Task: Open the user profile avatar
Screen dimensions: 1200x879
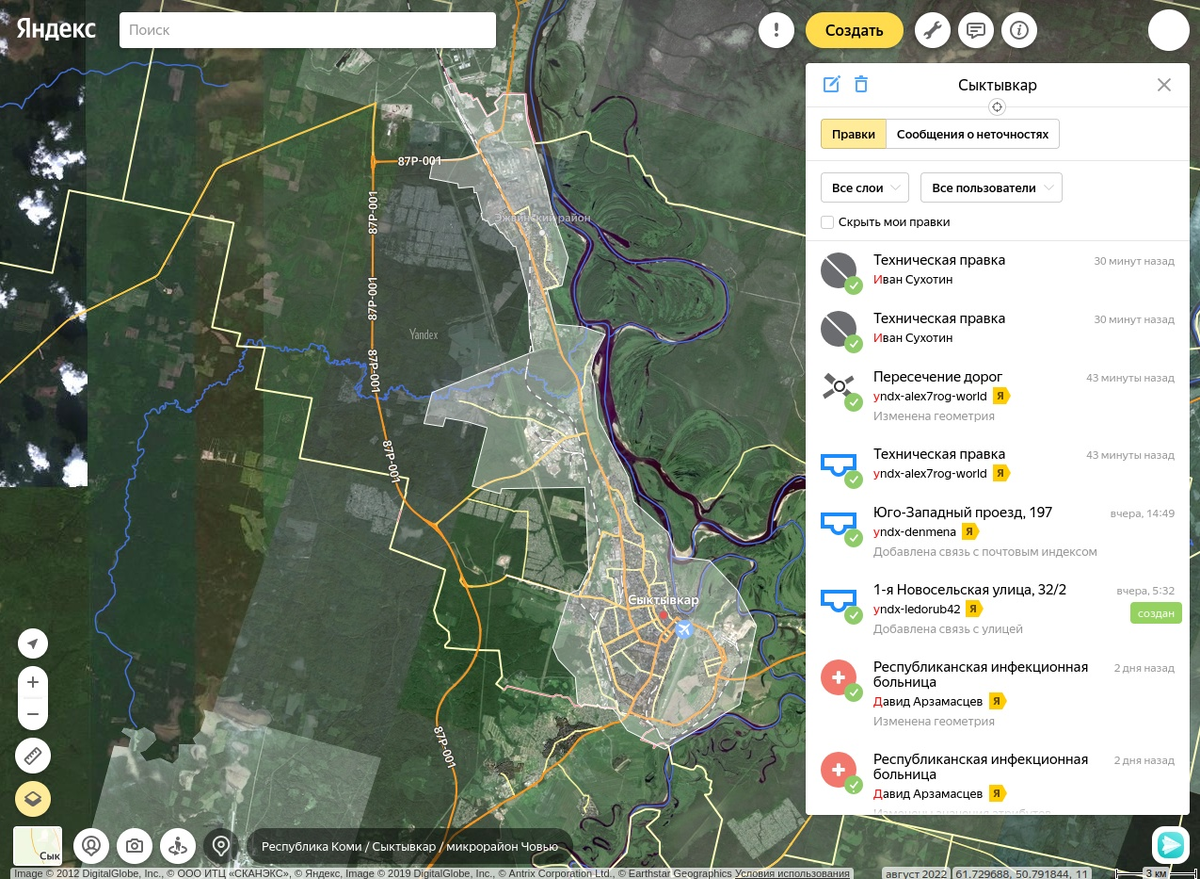Action: click(x=1168, y=30)
